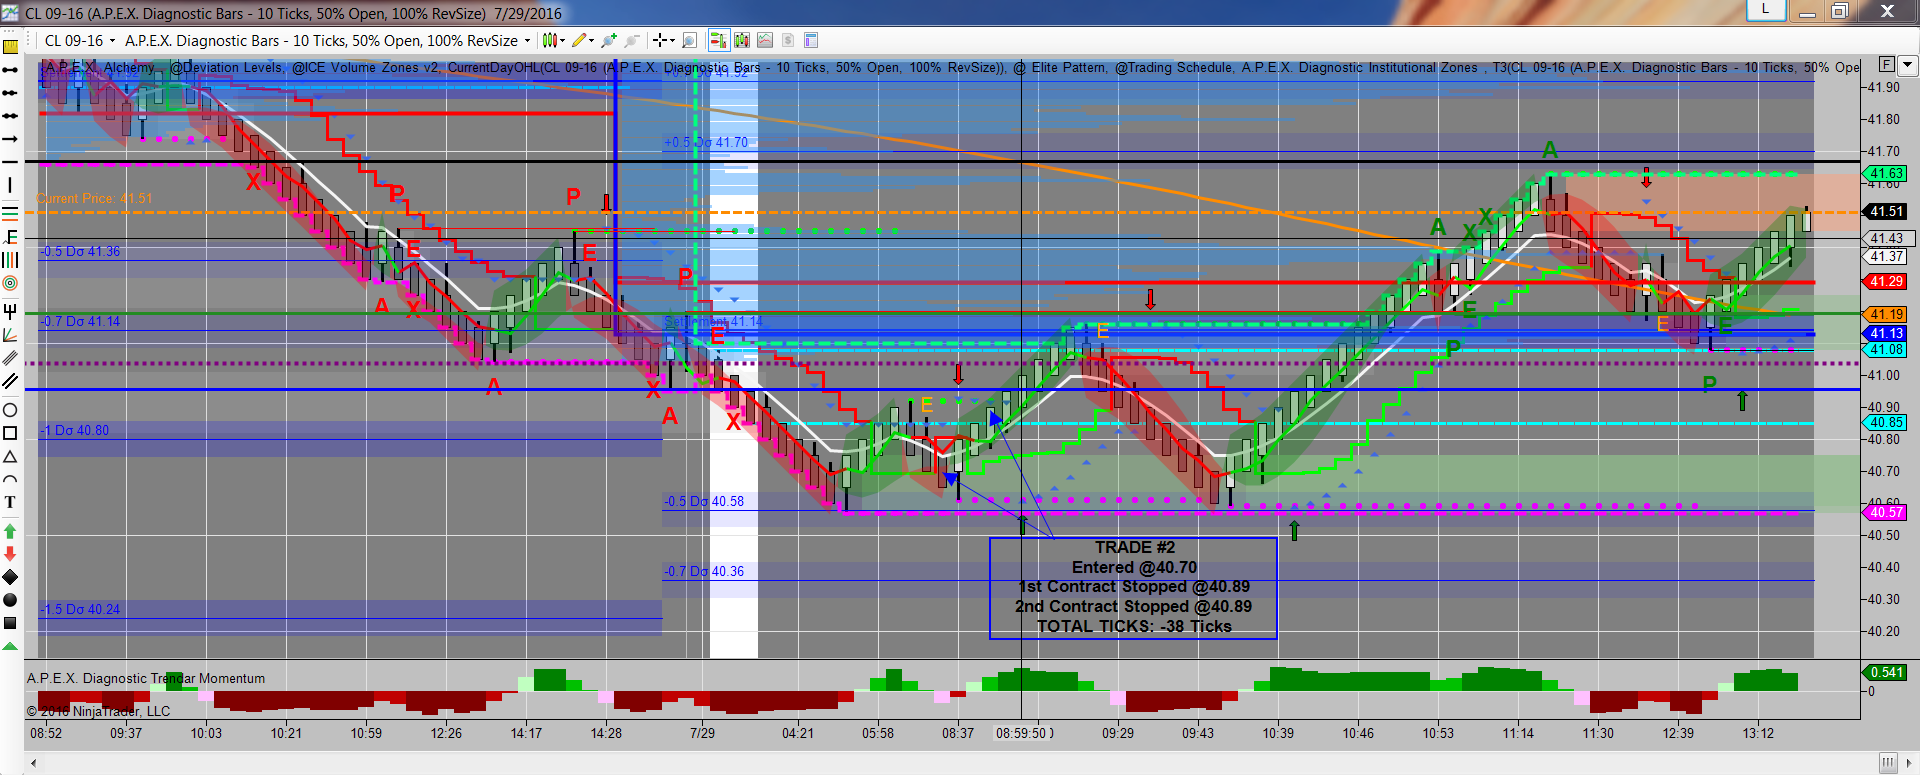Click the blue 41.13 price marker
The width and height of the screenshot is (1920, 775).
[x=1886, y=333]
